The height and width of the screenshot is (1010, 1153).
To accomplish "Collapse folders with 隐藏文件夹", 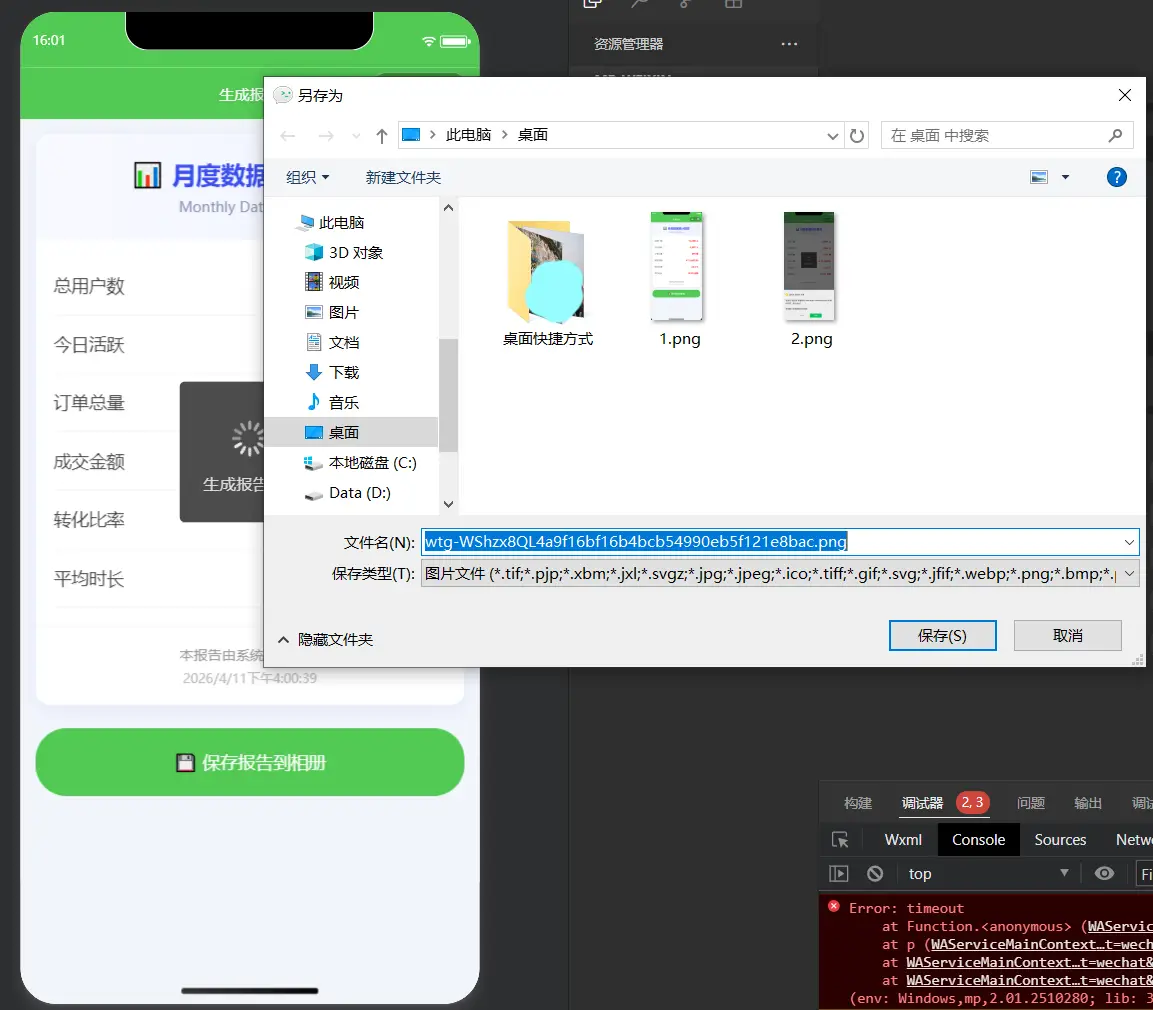I will tap(325, 639).
